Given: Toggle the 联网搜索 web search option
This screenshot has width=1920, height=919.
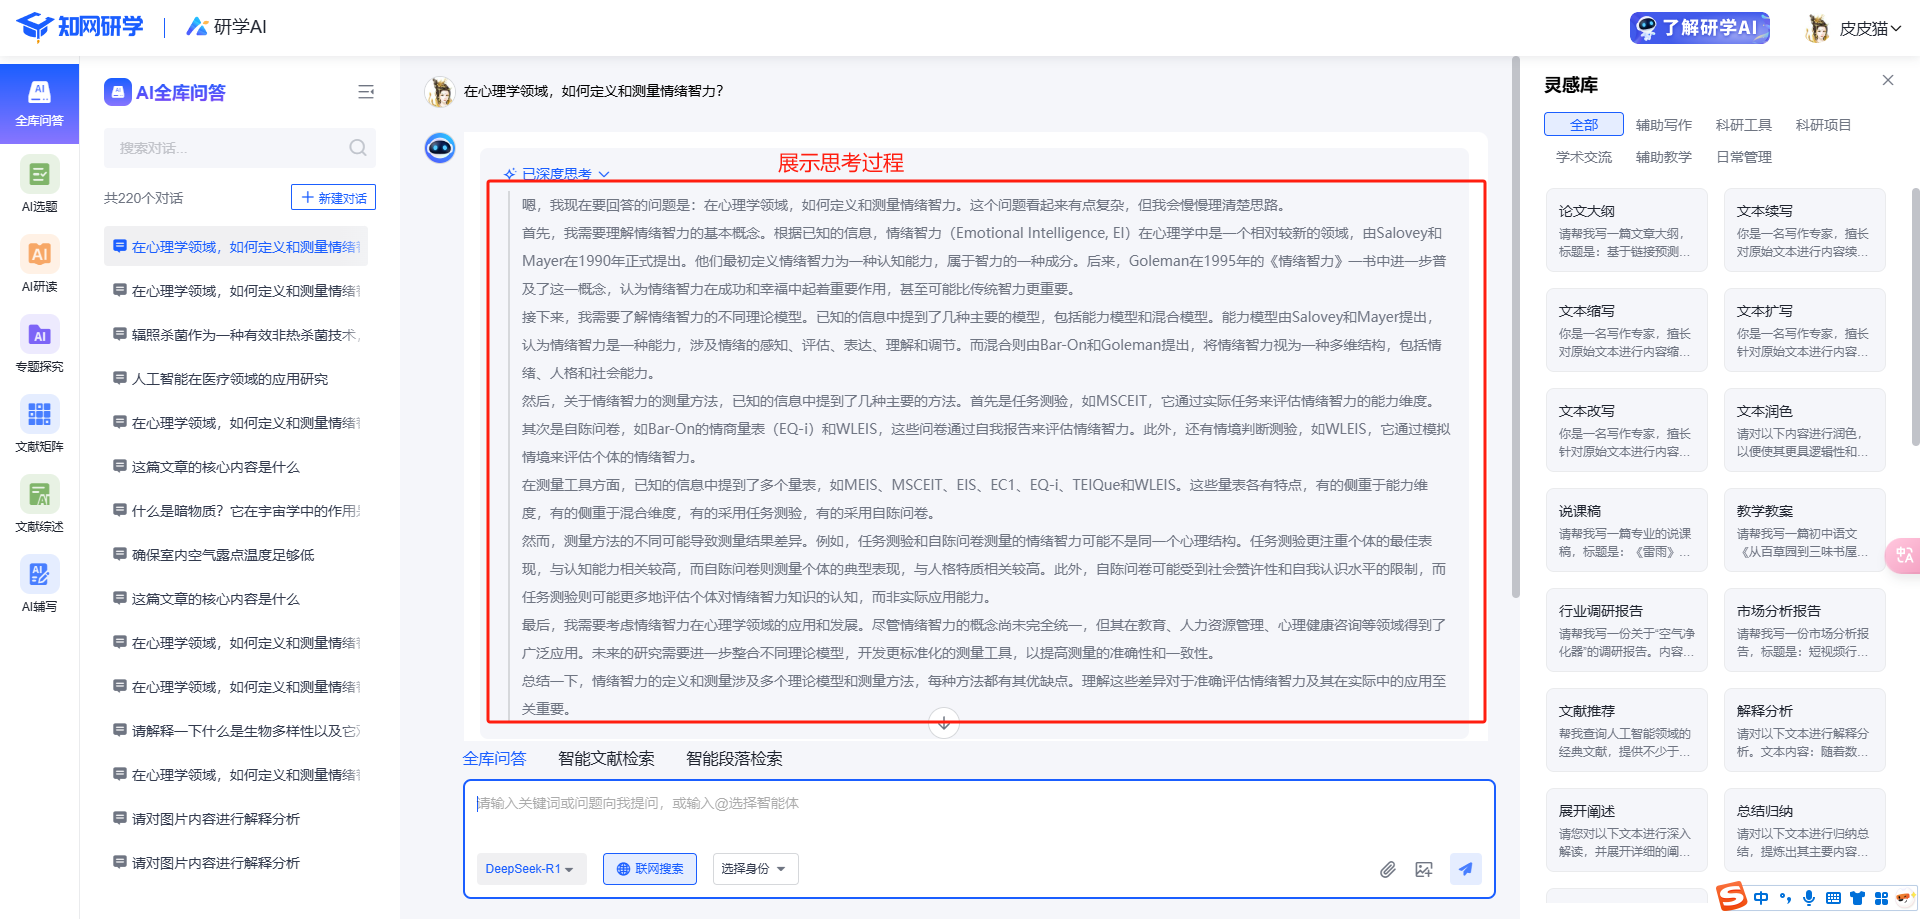Looking at the screenshot, I should tap(650, 869).
